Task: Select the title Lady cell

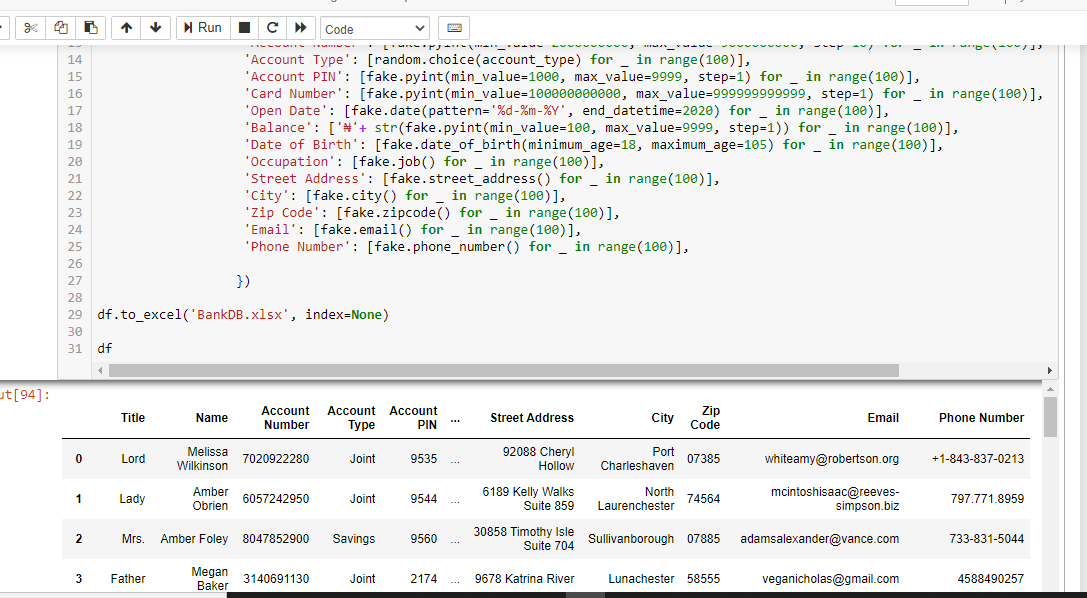Action: click(132, 499)
